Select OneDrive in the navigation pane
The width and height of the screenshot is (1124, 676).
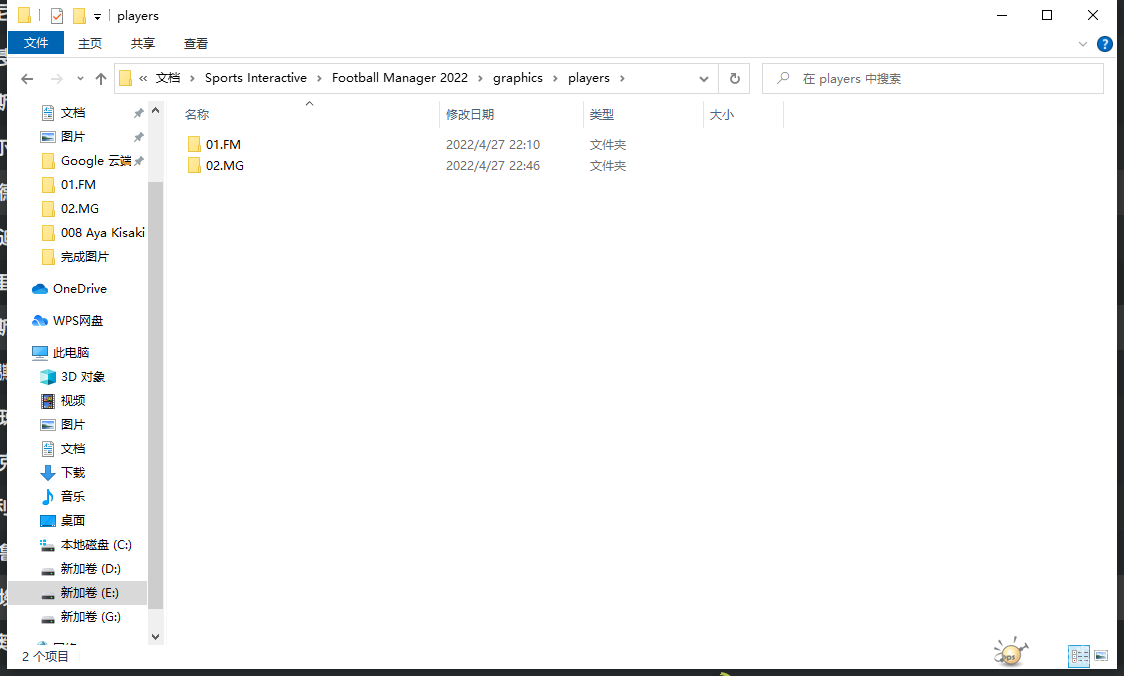tap(79, 289)
